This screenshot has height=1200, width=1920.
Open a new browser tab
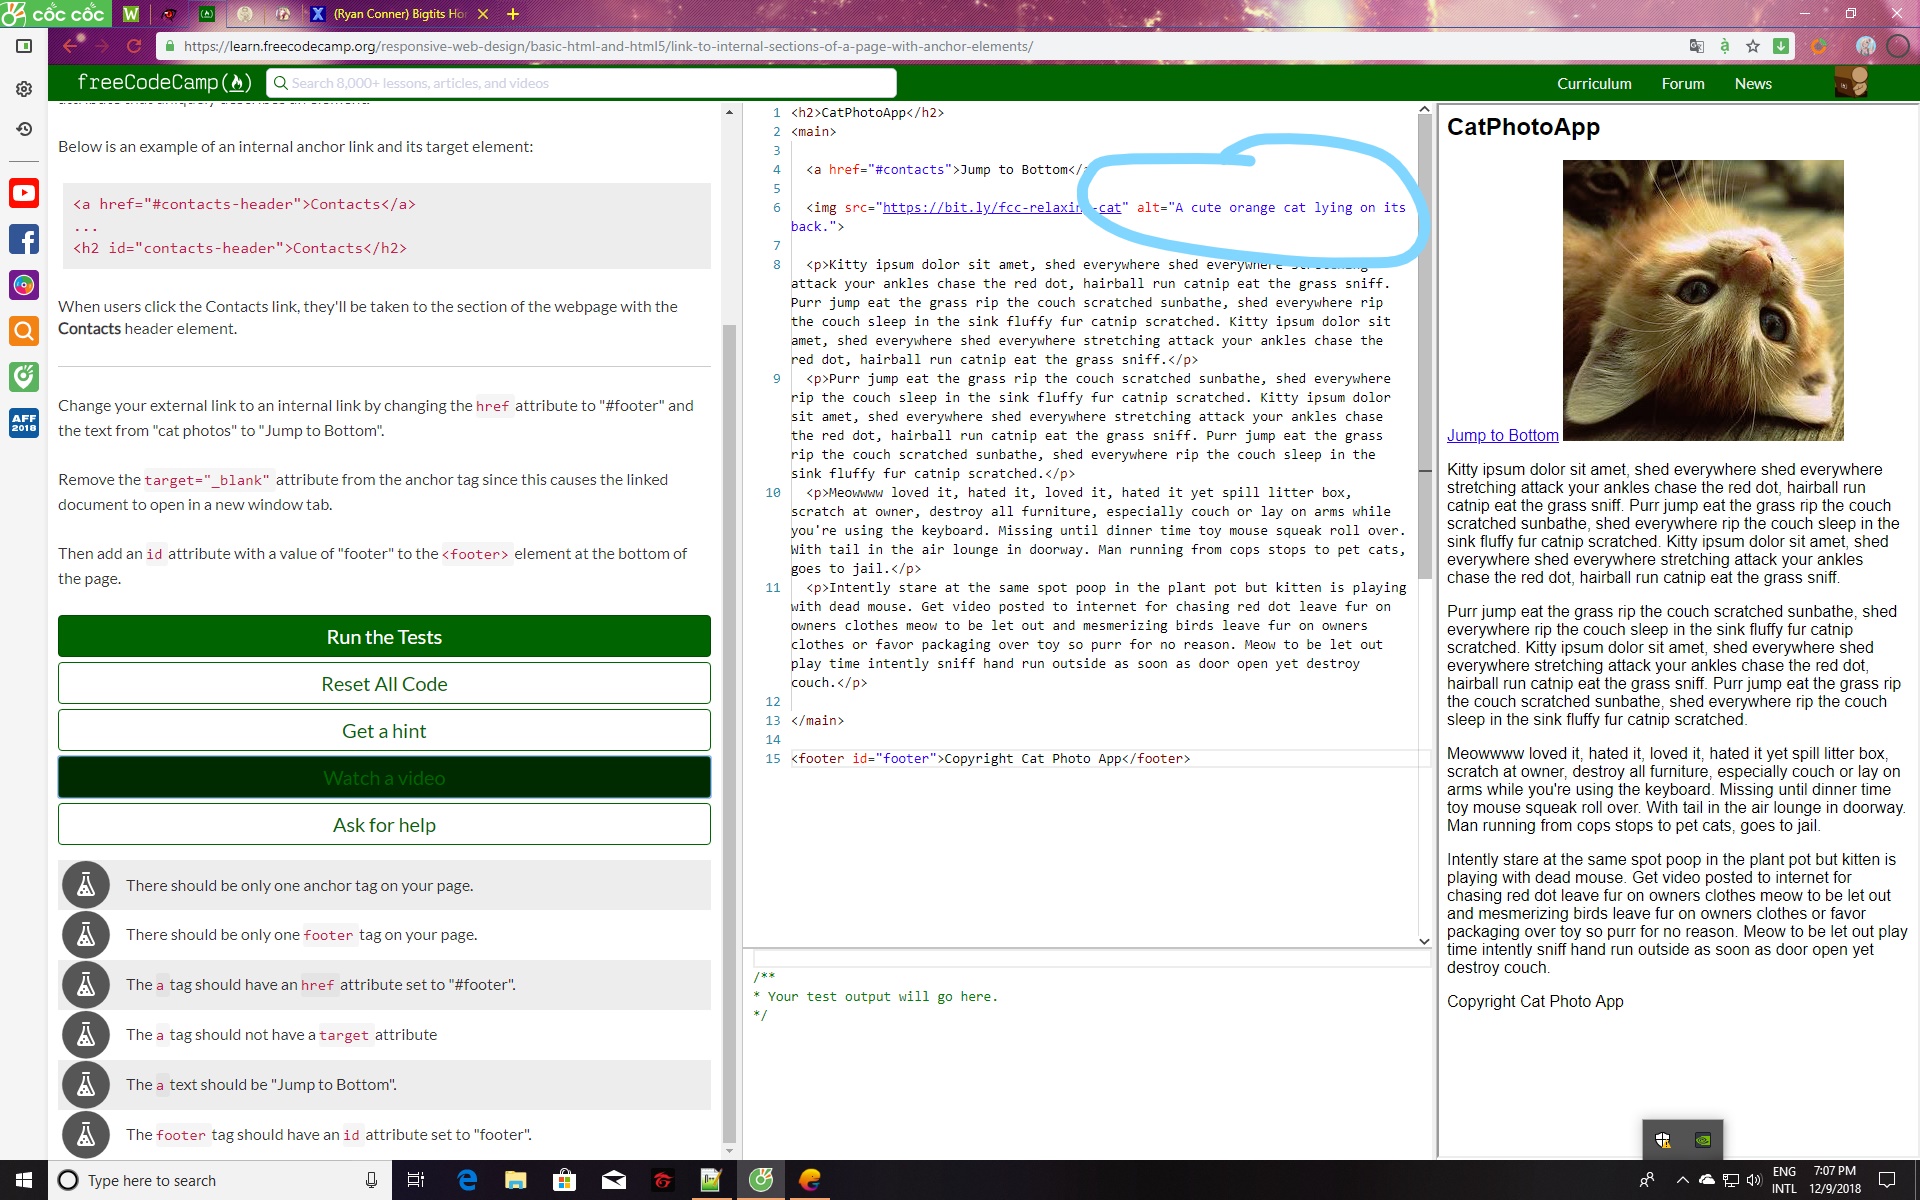pyautogui.click(x=513, y=14)
